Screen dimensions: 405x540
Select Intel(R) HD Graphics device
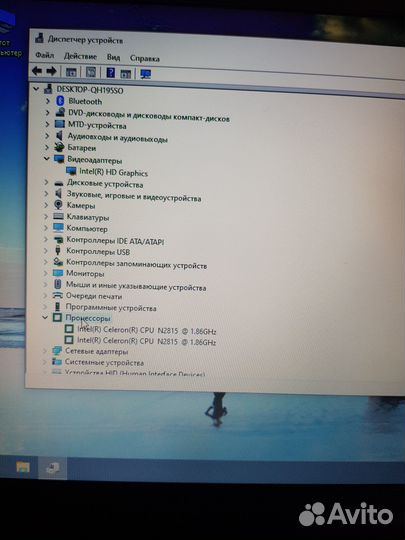113,172
